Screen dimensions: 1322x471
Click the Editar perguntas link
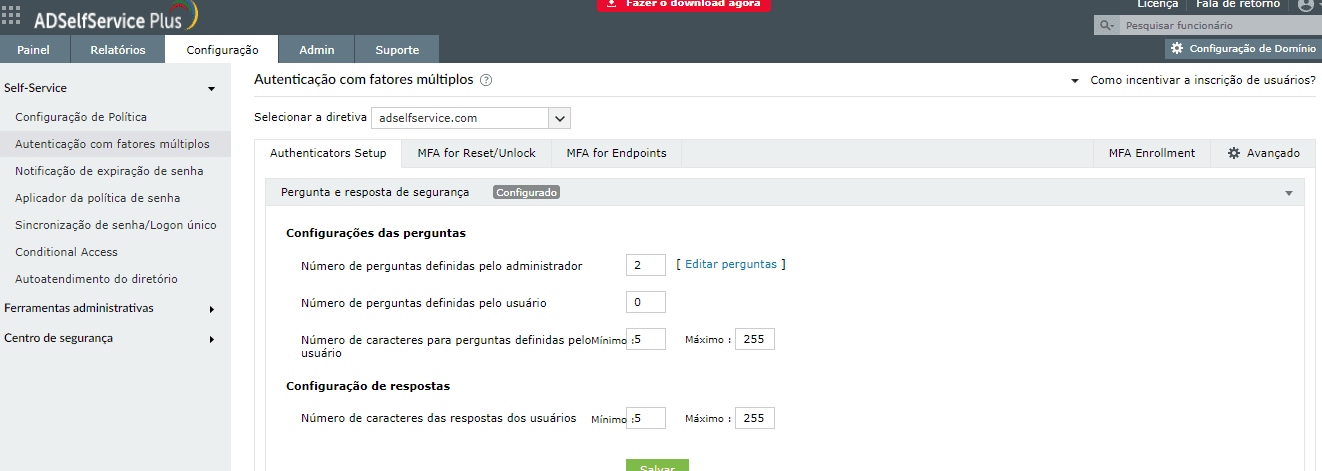[x=730, y=265]
